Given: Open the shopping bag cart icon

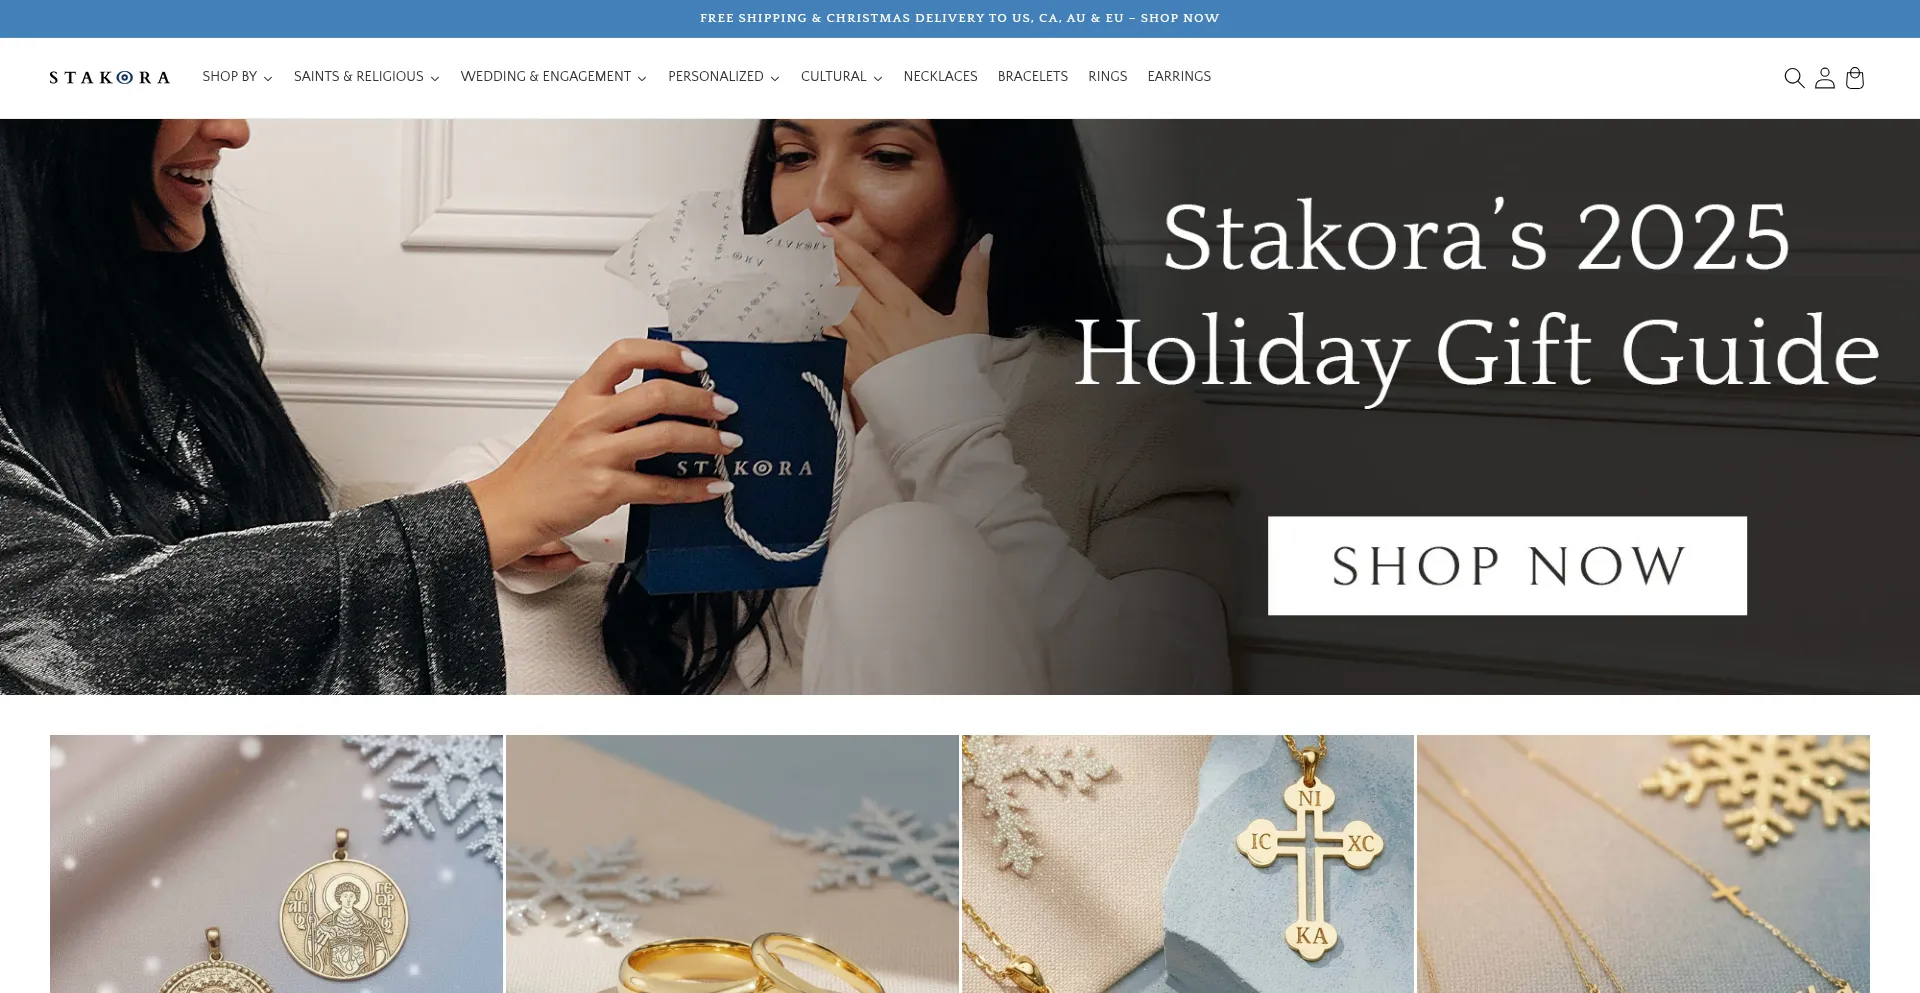Looking at the screenshot, I should coord(1855,78).
